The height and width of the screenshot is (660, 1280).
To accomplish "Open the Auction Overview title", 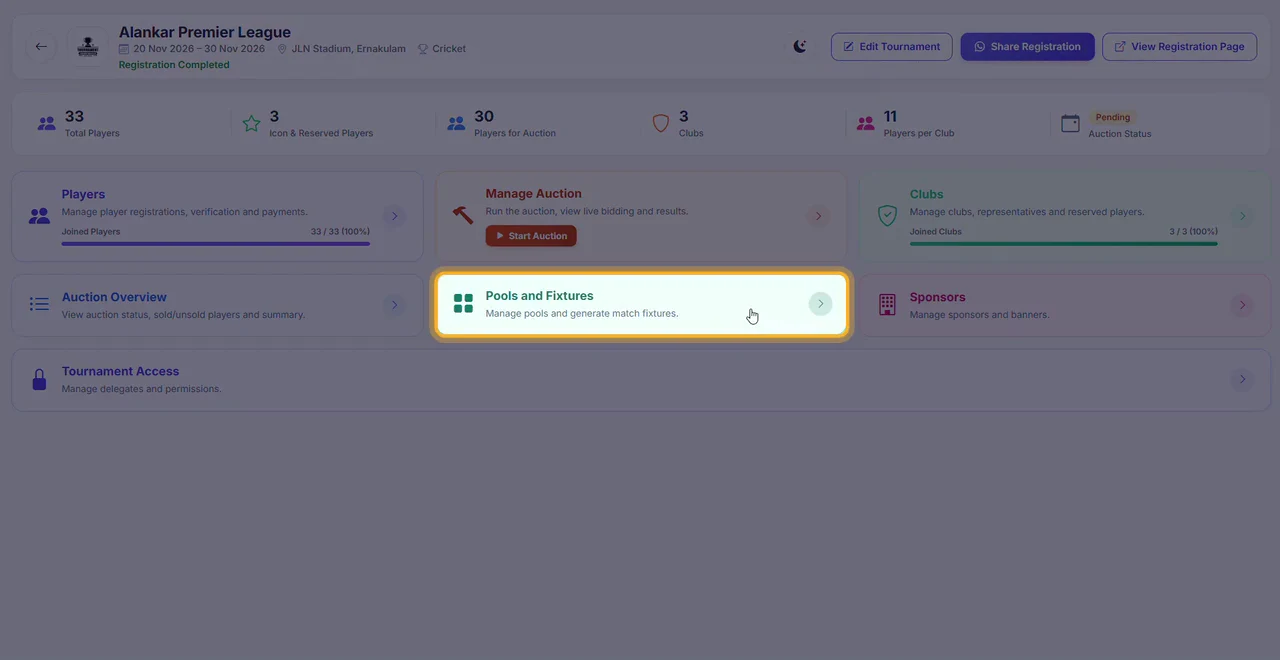I will [114, 297].
